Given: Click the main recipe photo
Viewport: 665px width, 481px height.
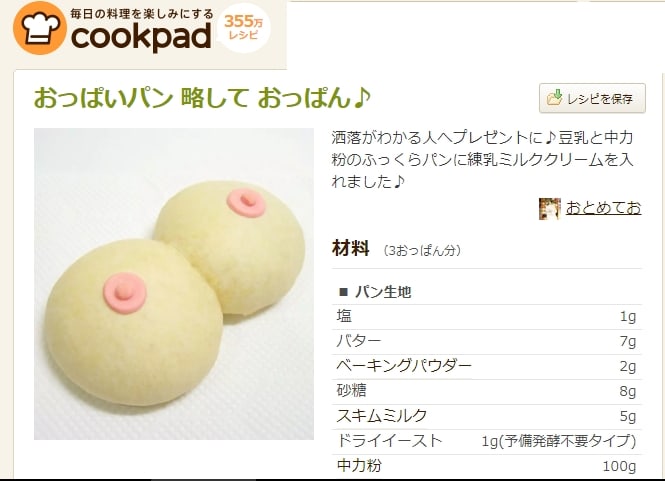Looking at the screenshot, I should (x=174, y=284).
